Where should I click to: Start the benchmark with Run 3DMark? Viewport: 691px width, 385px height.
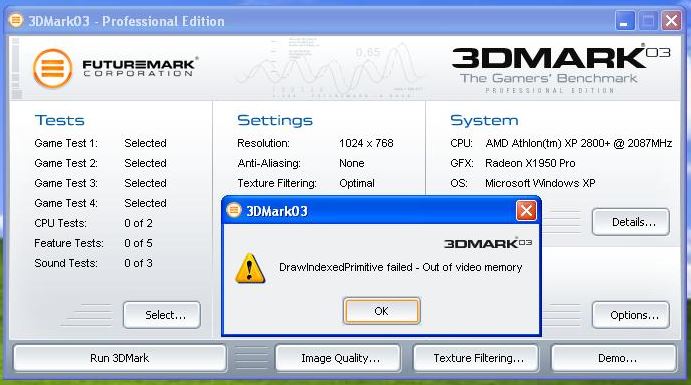click(x=119, y=358)
